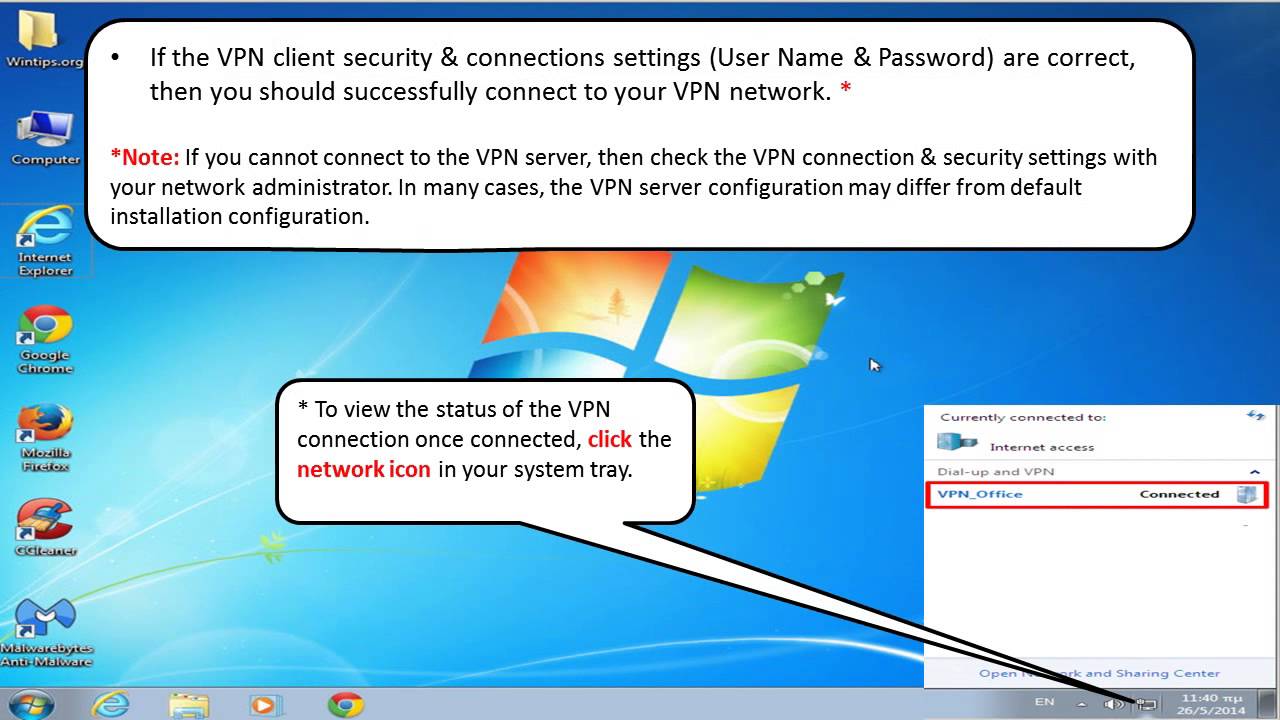Open Network and Sharing Center link

tap(1099, 673)
